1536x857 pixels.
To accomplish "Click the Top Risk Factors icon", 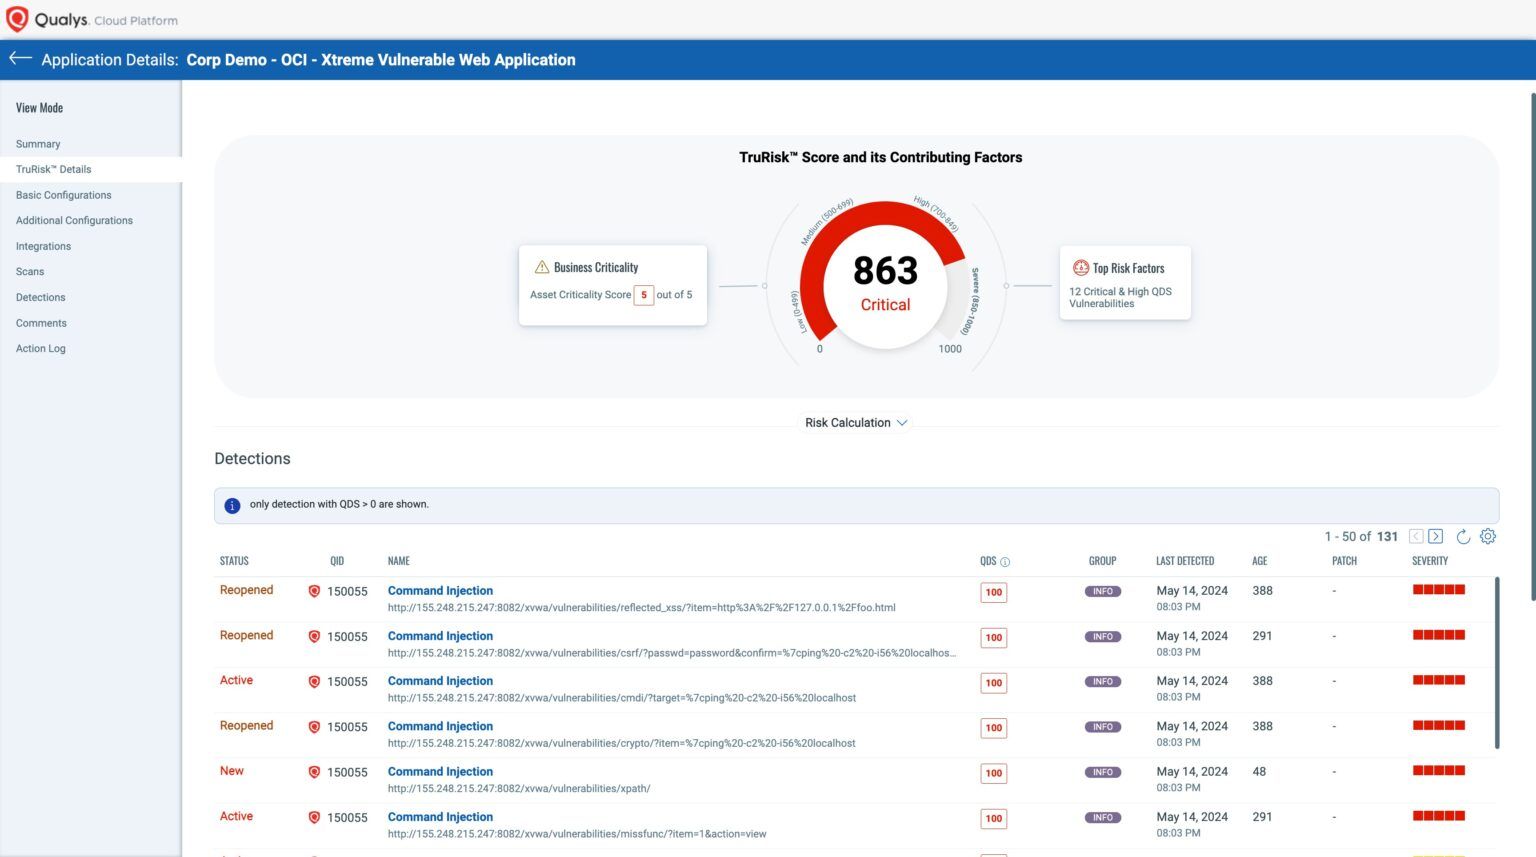I will coord(1081,267).
